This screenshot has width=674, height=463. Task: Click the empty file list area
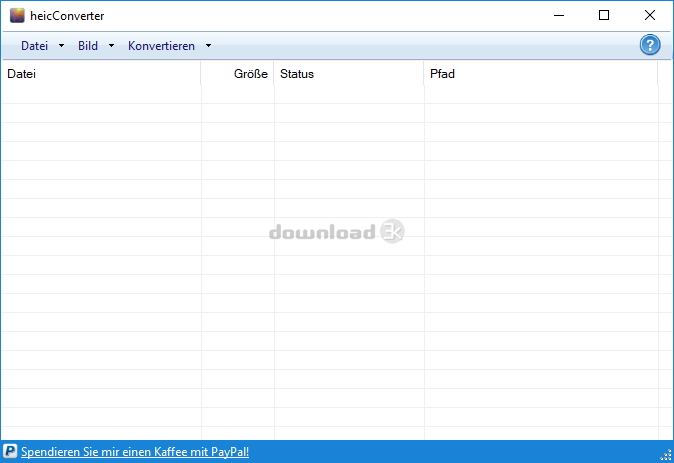click(330, 300)
